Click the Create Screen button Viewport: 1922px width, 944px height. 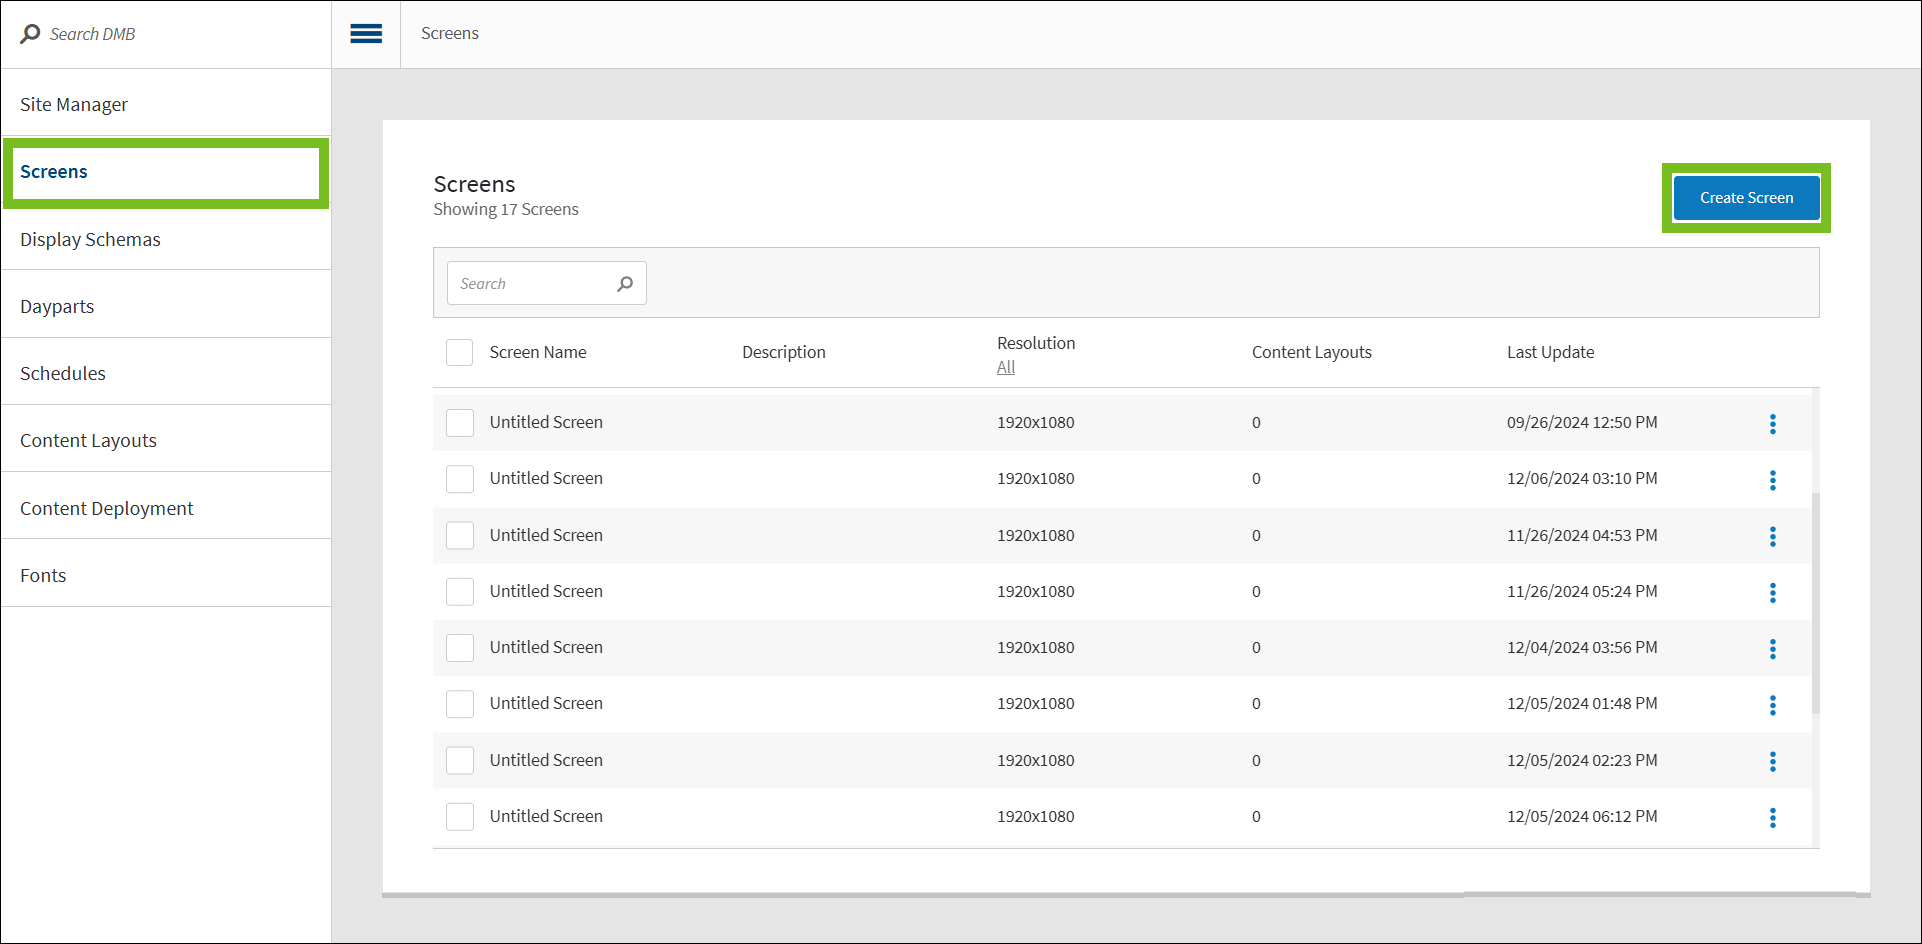tap(1745, 198)
